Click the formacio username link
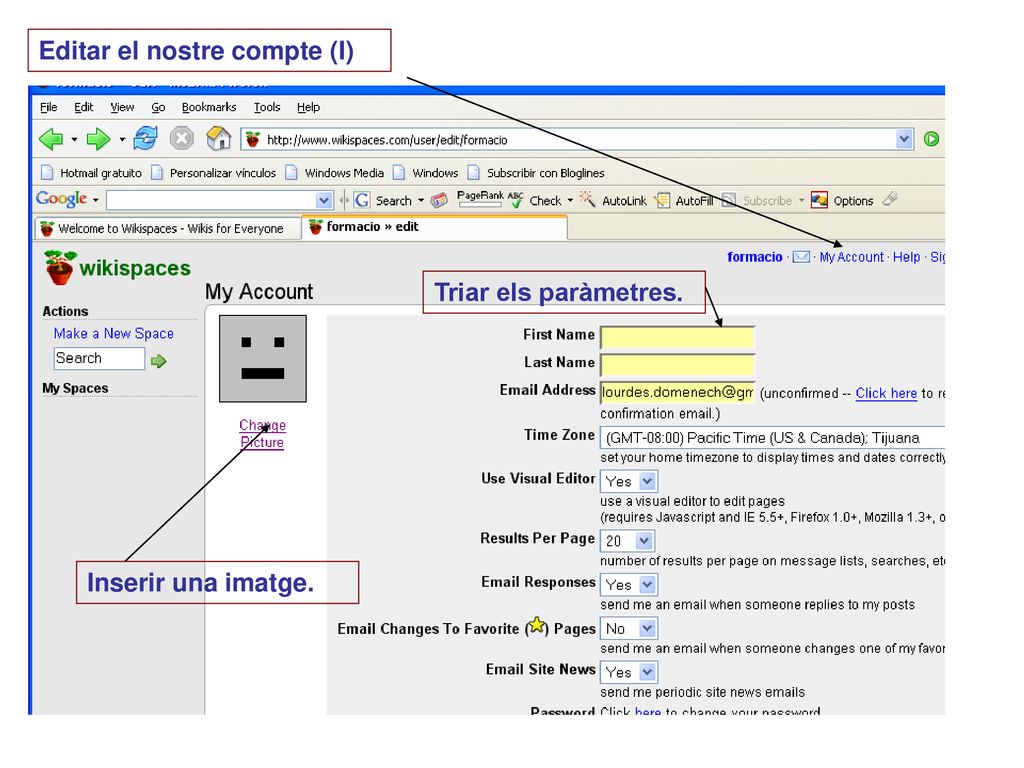The width and height of the screenshot is (1024, 768). (x=755, y=257)
